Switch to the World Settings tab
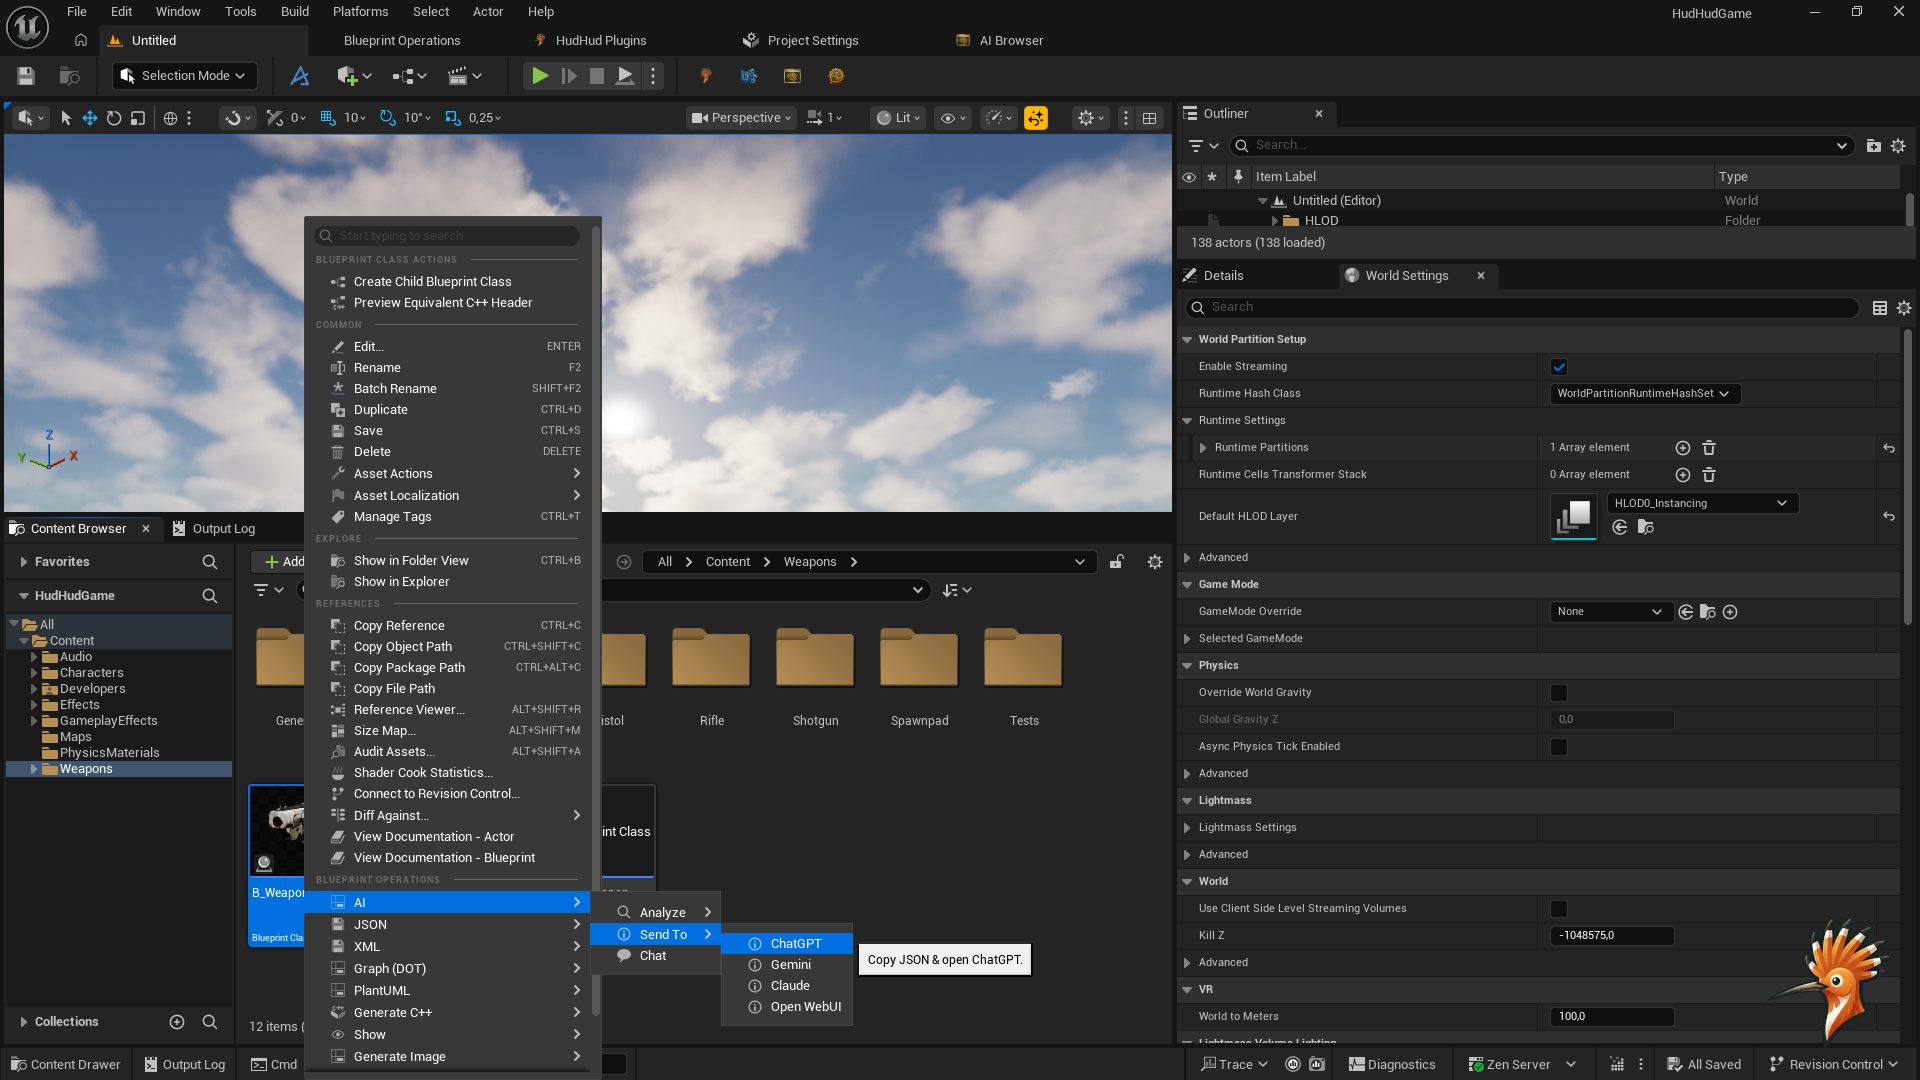Screen dimensions: 1920x1080 coord(1406,276)
